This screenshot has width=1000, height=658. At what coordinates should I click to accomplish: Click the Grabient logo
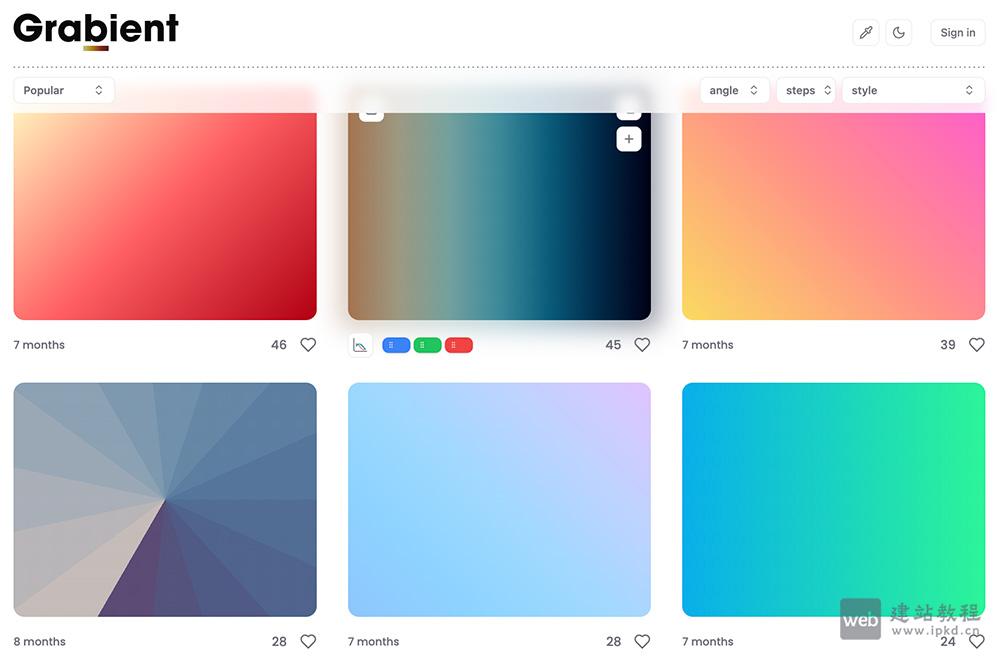coord(96,29)
